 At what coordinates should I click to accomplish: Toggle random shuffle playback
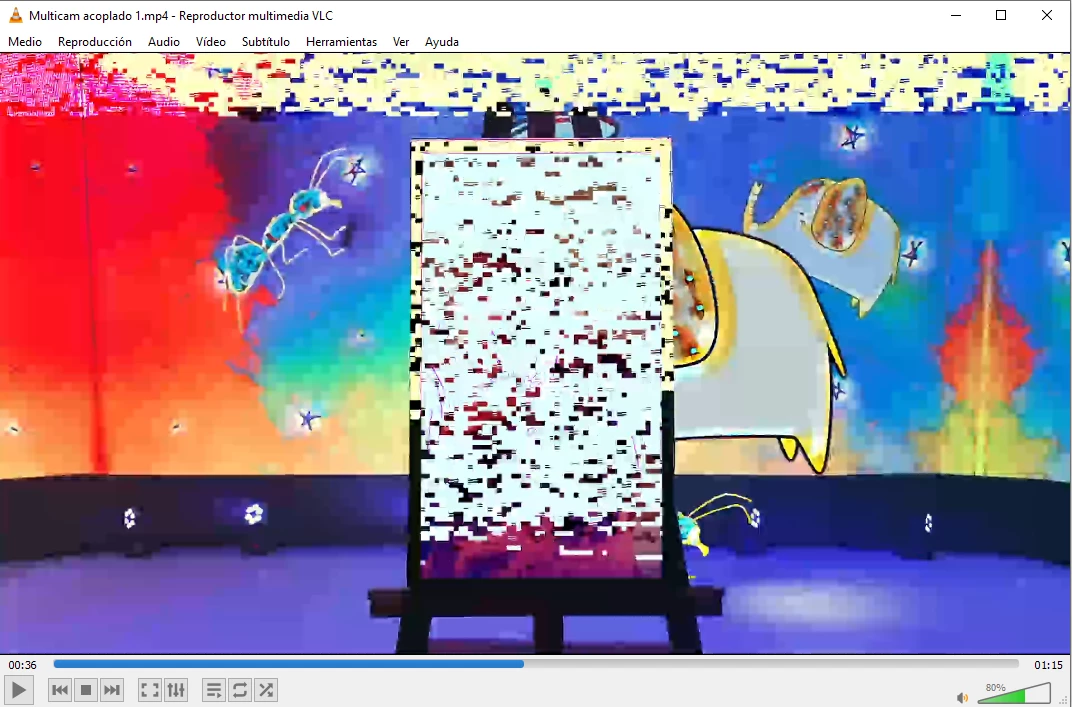(266, 690)
